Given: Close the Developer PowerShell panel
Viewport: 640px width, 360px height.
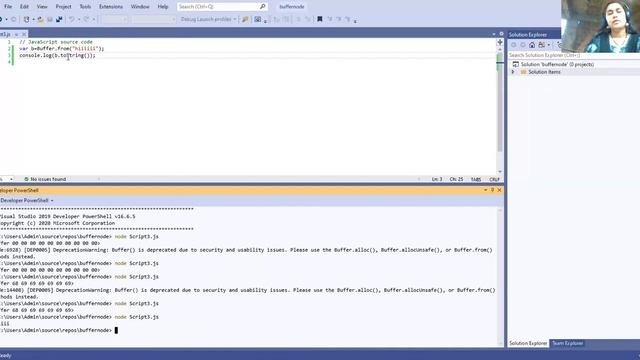Looking at the screenshot, I should 499,190.
